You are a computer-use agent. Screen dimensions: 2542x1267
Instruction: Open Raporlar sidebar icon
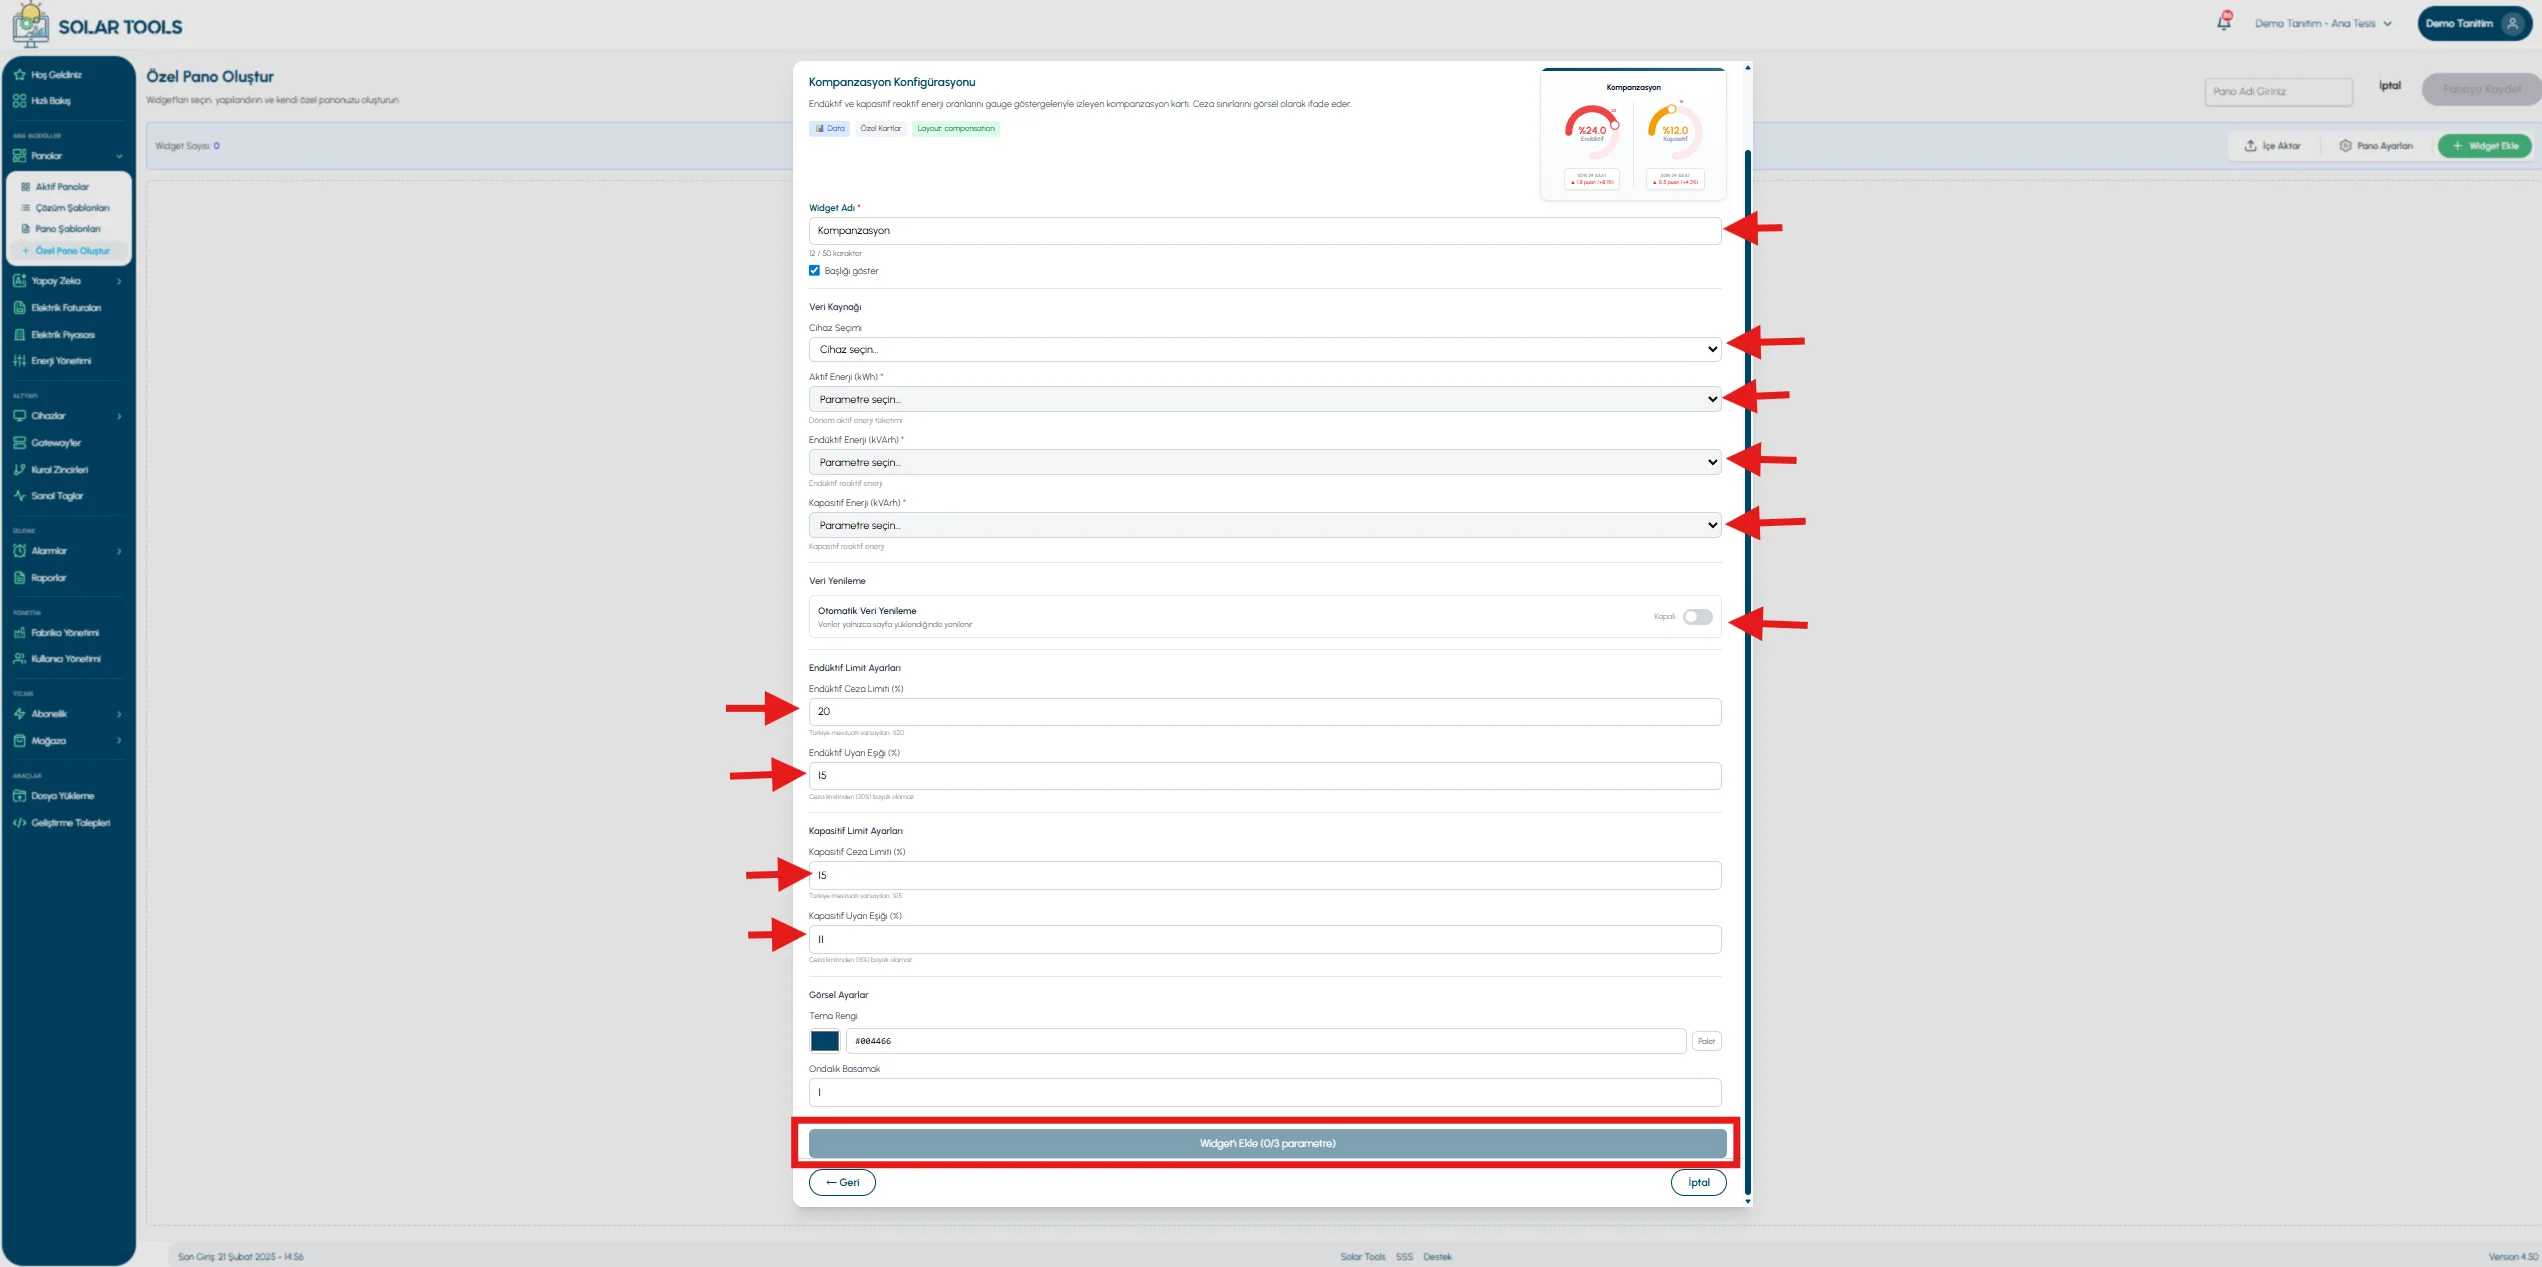(x=19, y=578)
